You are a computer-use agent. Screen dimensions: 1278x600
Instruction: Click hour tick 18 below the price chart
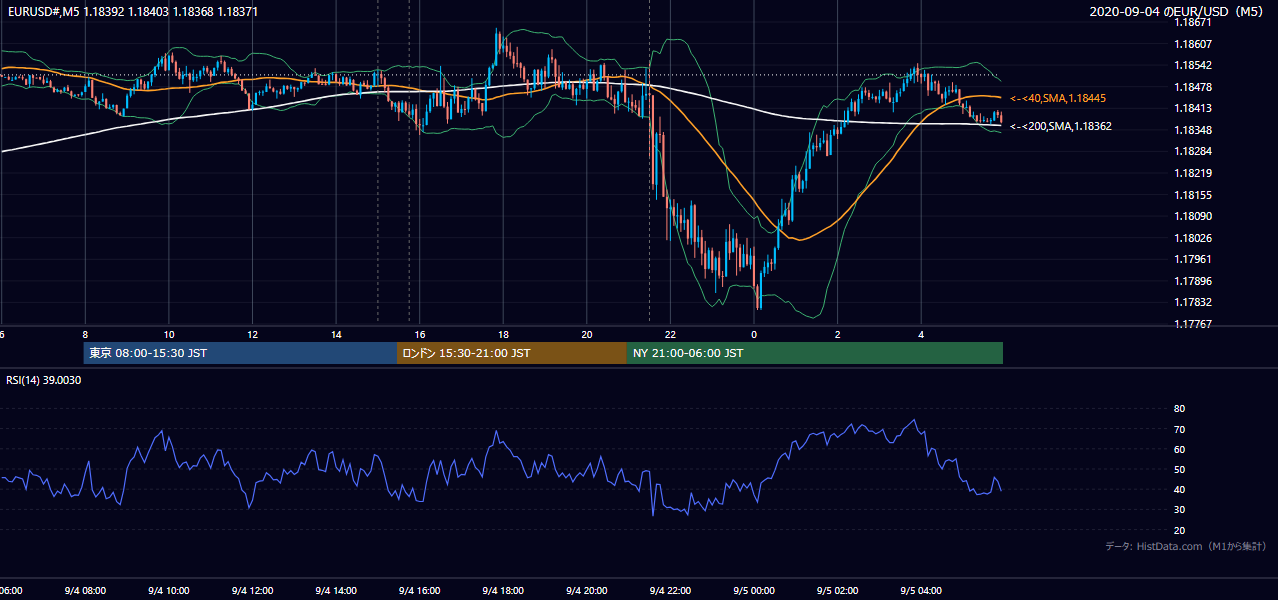504,335
